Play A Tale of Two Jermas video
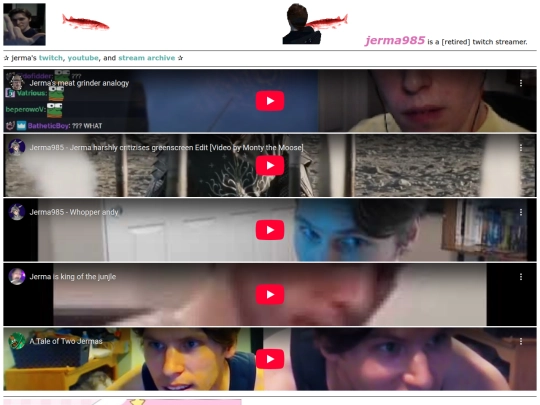The height and width of the screenshot is (405, 540). 270,359
